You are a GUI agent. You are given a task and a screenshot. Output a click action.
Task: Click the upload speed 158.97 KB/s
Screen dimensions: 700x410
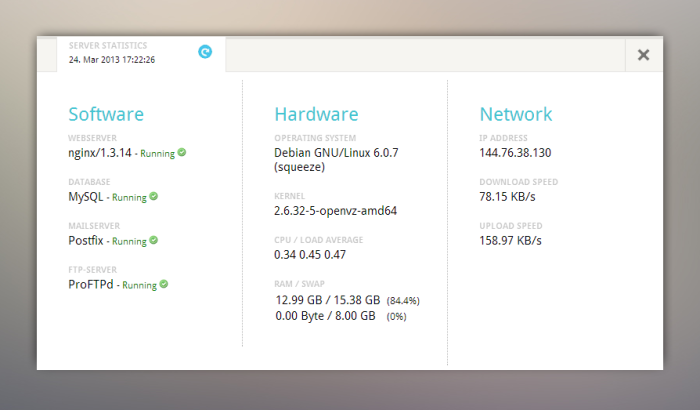click(510, 241)
